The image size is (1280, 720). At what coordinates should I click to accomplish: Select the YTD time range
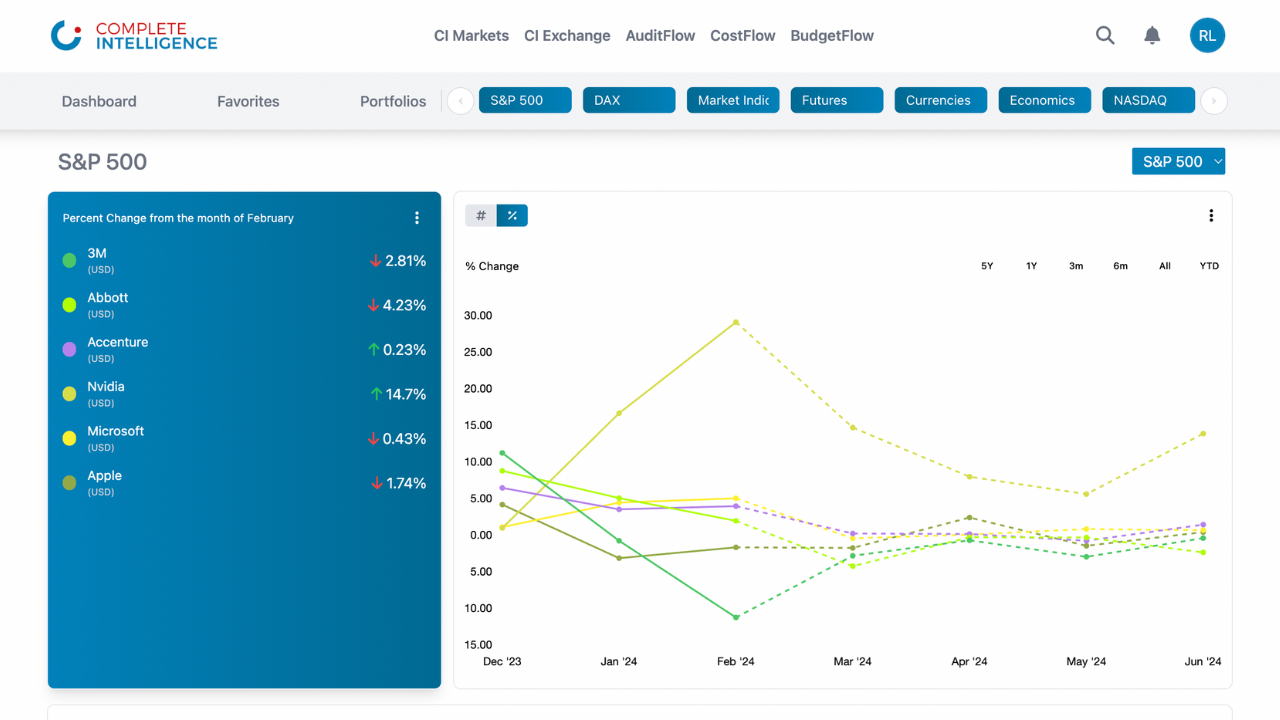[1209, 266]
